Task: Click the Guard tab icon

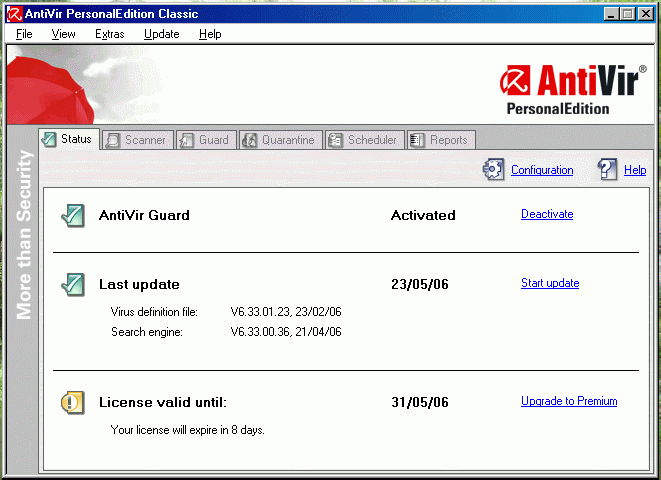Action: pos(186,140)
